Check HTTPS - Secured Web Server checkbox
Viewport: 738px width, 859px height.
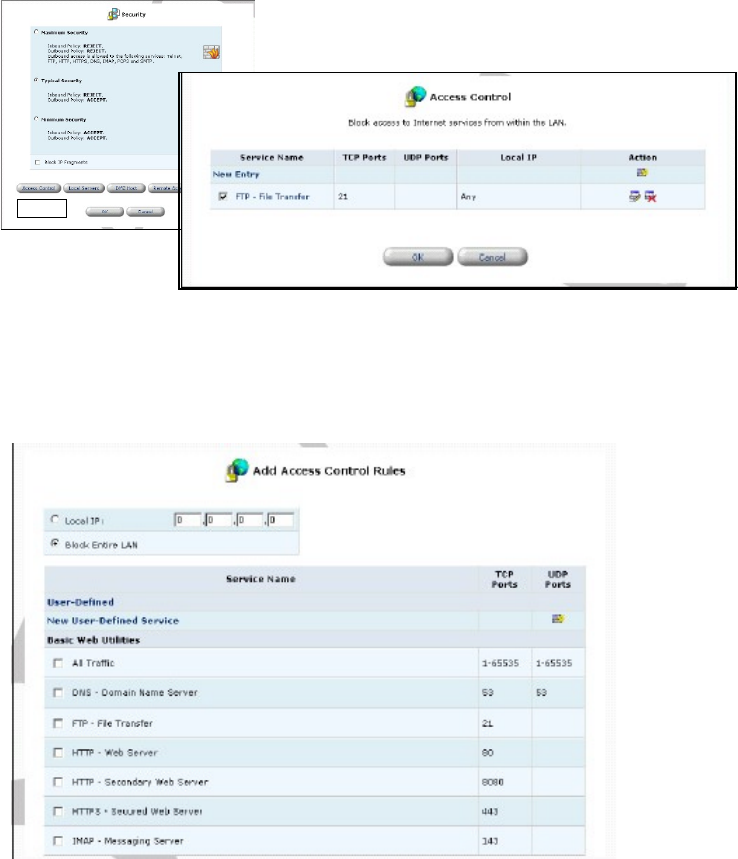point(58,811)
